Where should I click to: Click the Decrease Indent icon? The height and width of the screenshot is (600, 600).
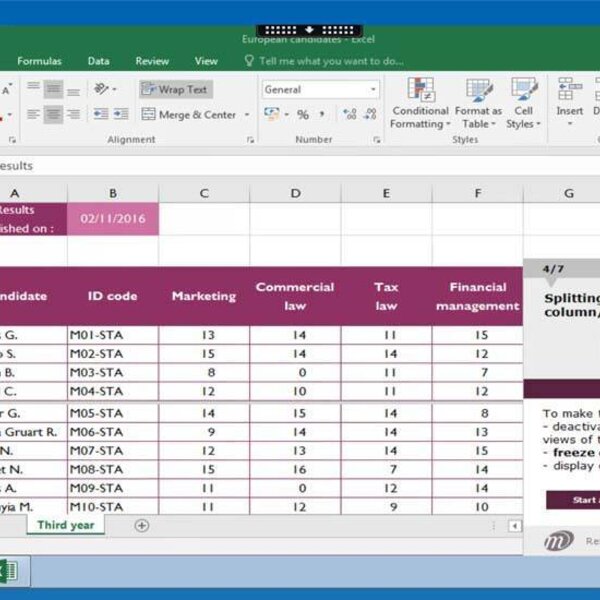tap(101, 114)
